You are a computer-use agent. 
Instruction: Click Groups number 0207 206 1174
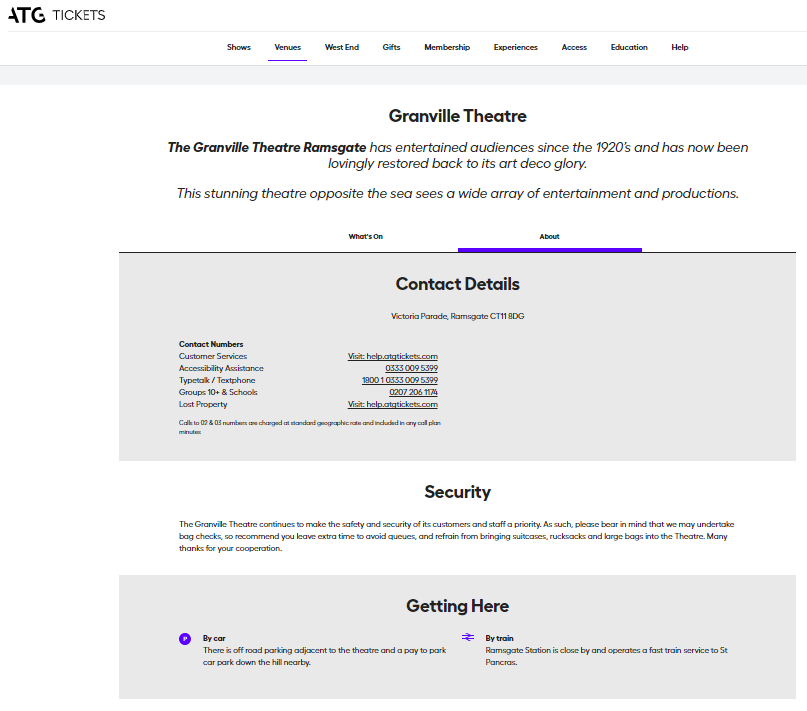pyautogui.click(x=413, y=392)
